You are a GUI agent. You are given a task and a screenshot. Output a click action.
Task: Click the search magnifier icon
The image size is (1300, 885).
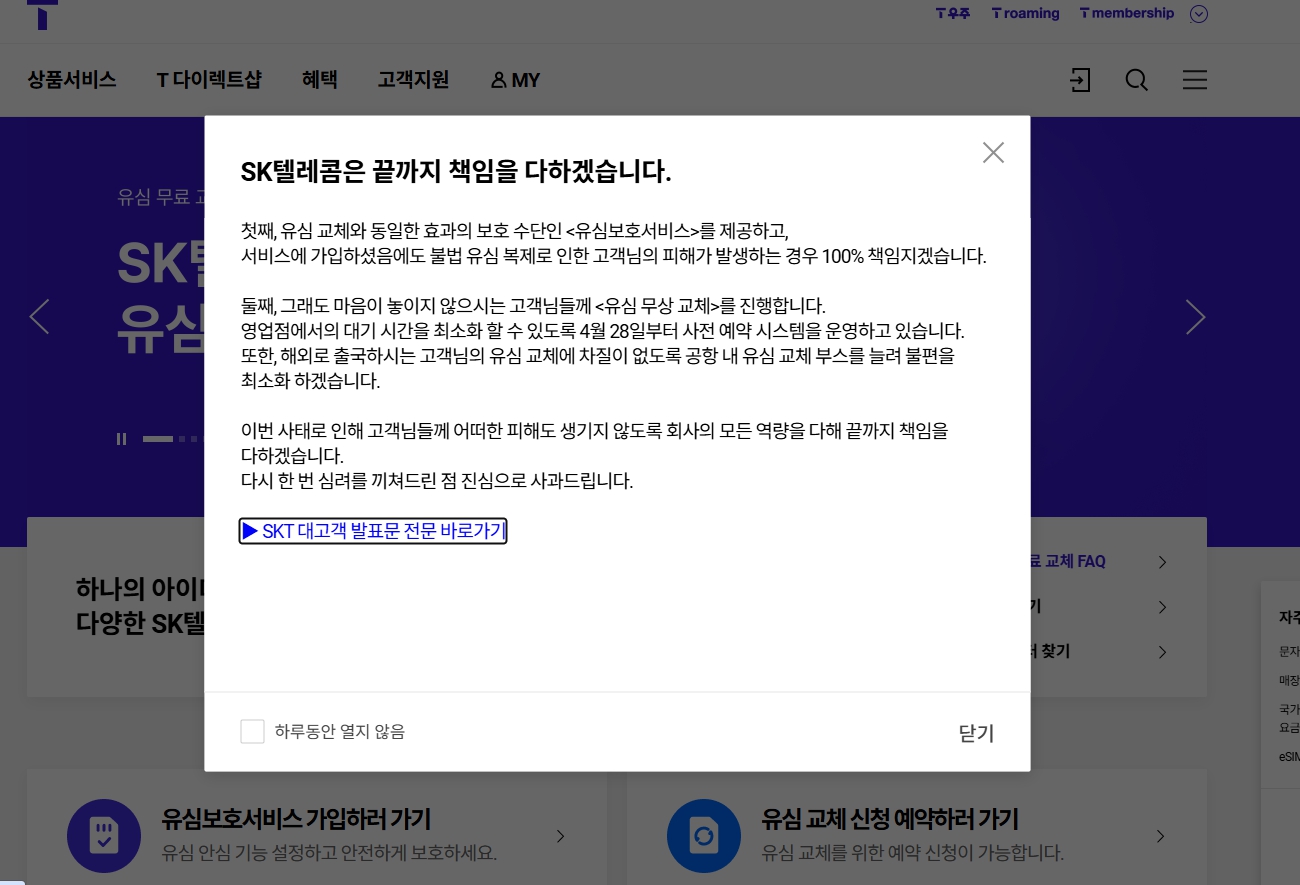coord(1136,80)
